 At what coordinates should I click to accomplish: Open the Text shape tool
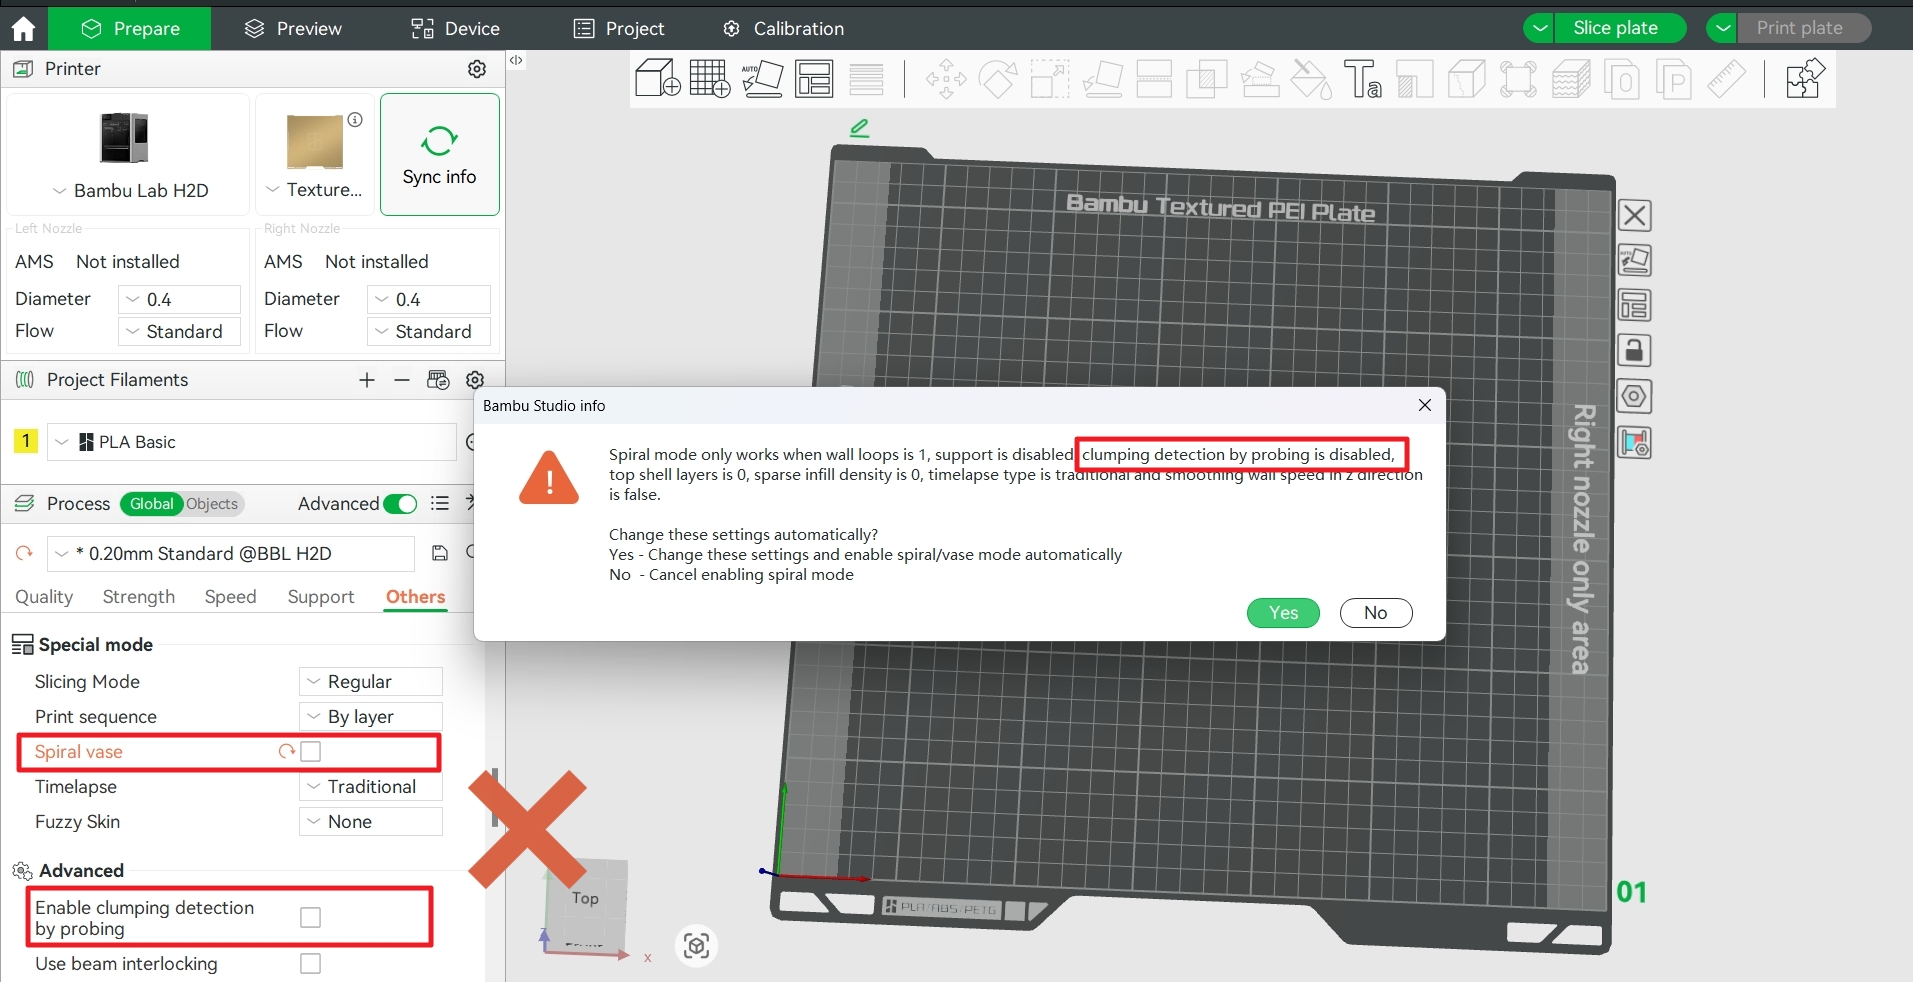click(1362, 78)
